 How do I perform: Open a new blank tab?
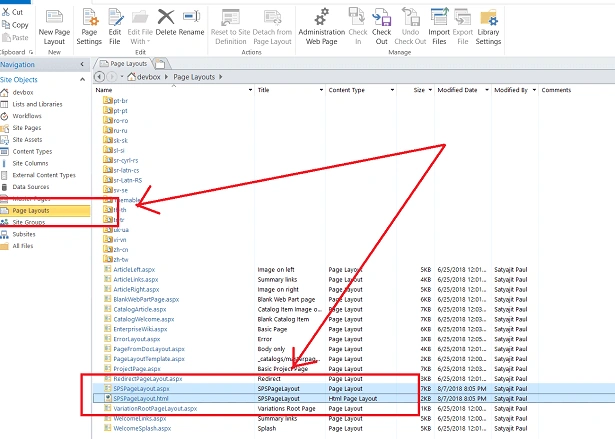click(x=160, y=64)
